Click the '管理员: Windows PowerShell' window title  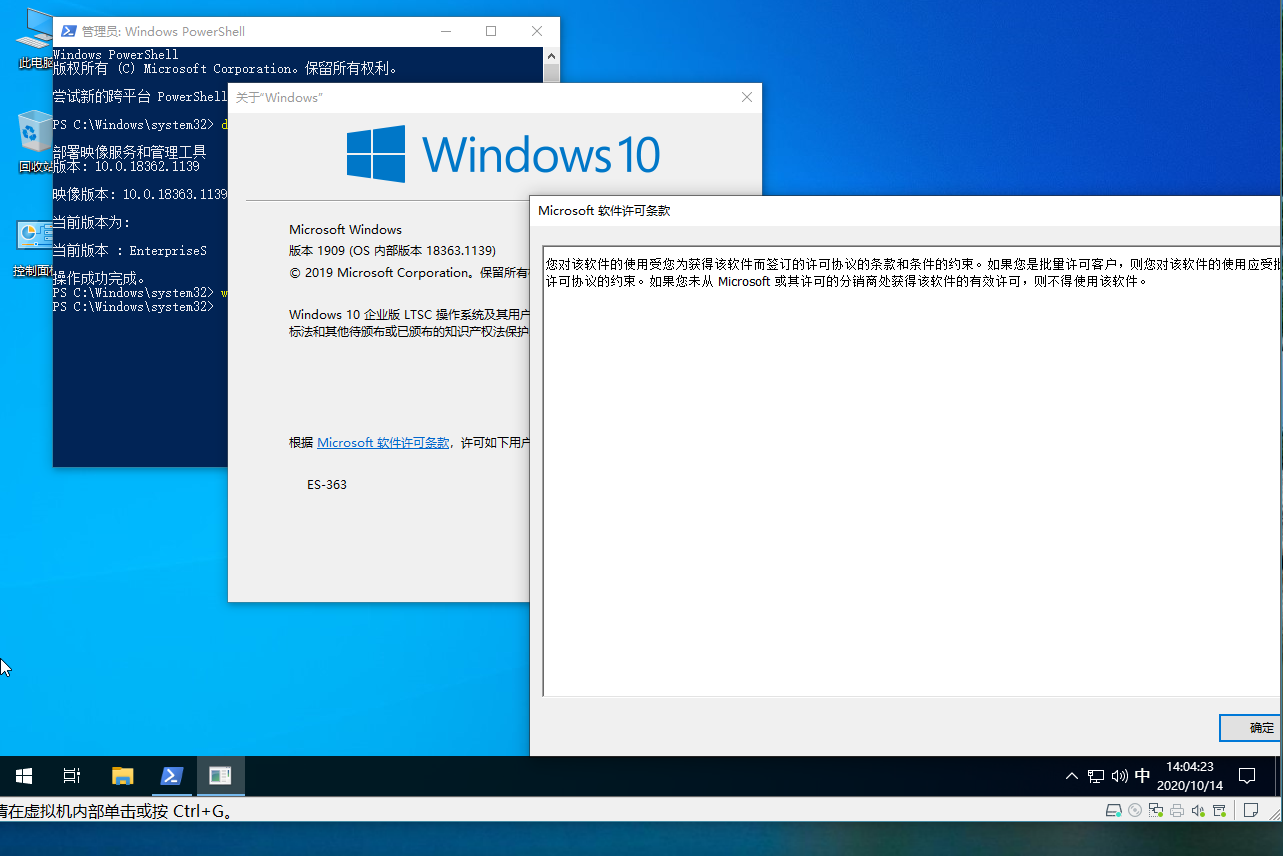[163, 31]
